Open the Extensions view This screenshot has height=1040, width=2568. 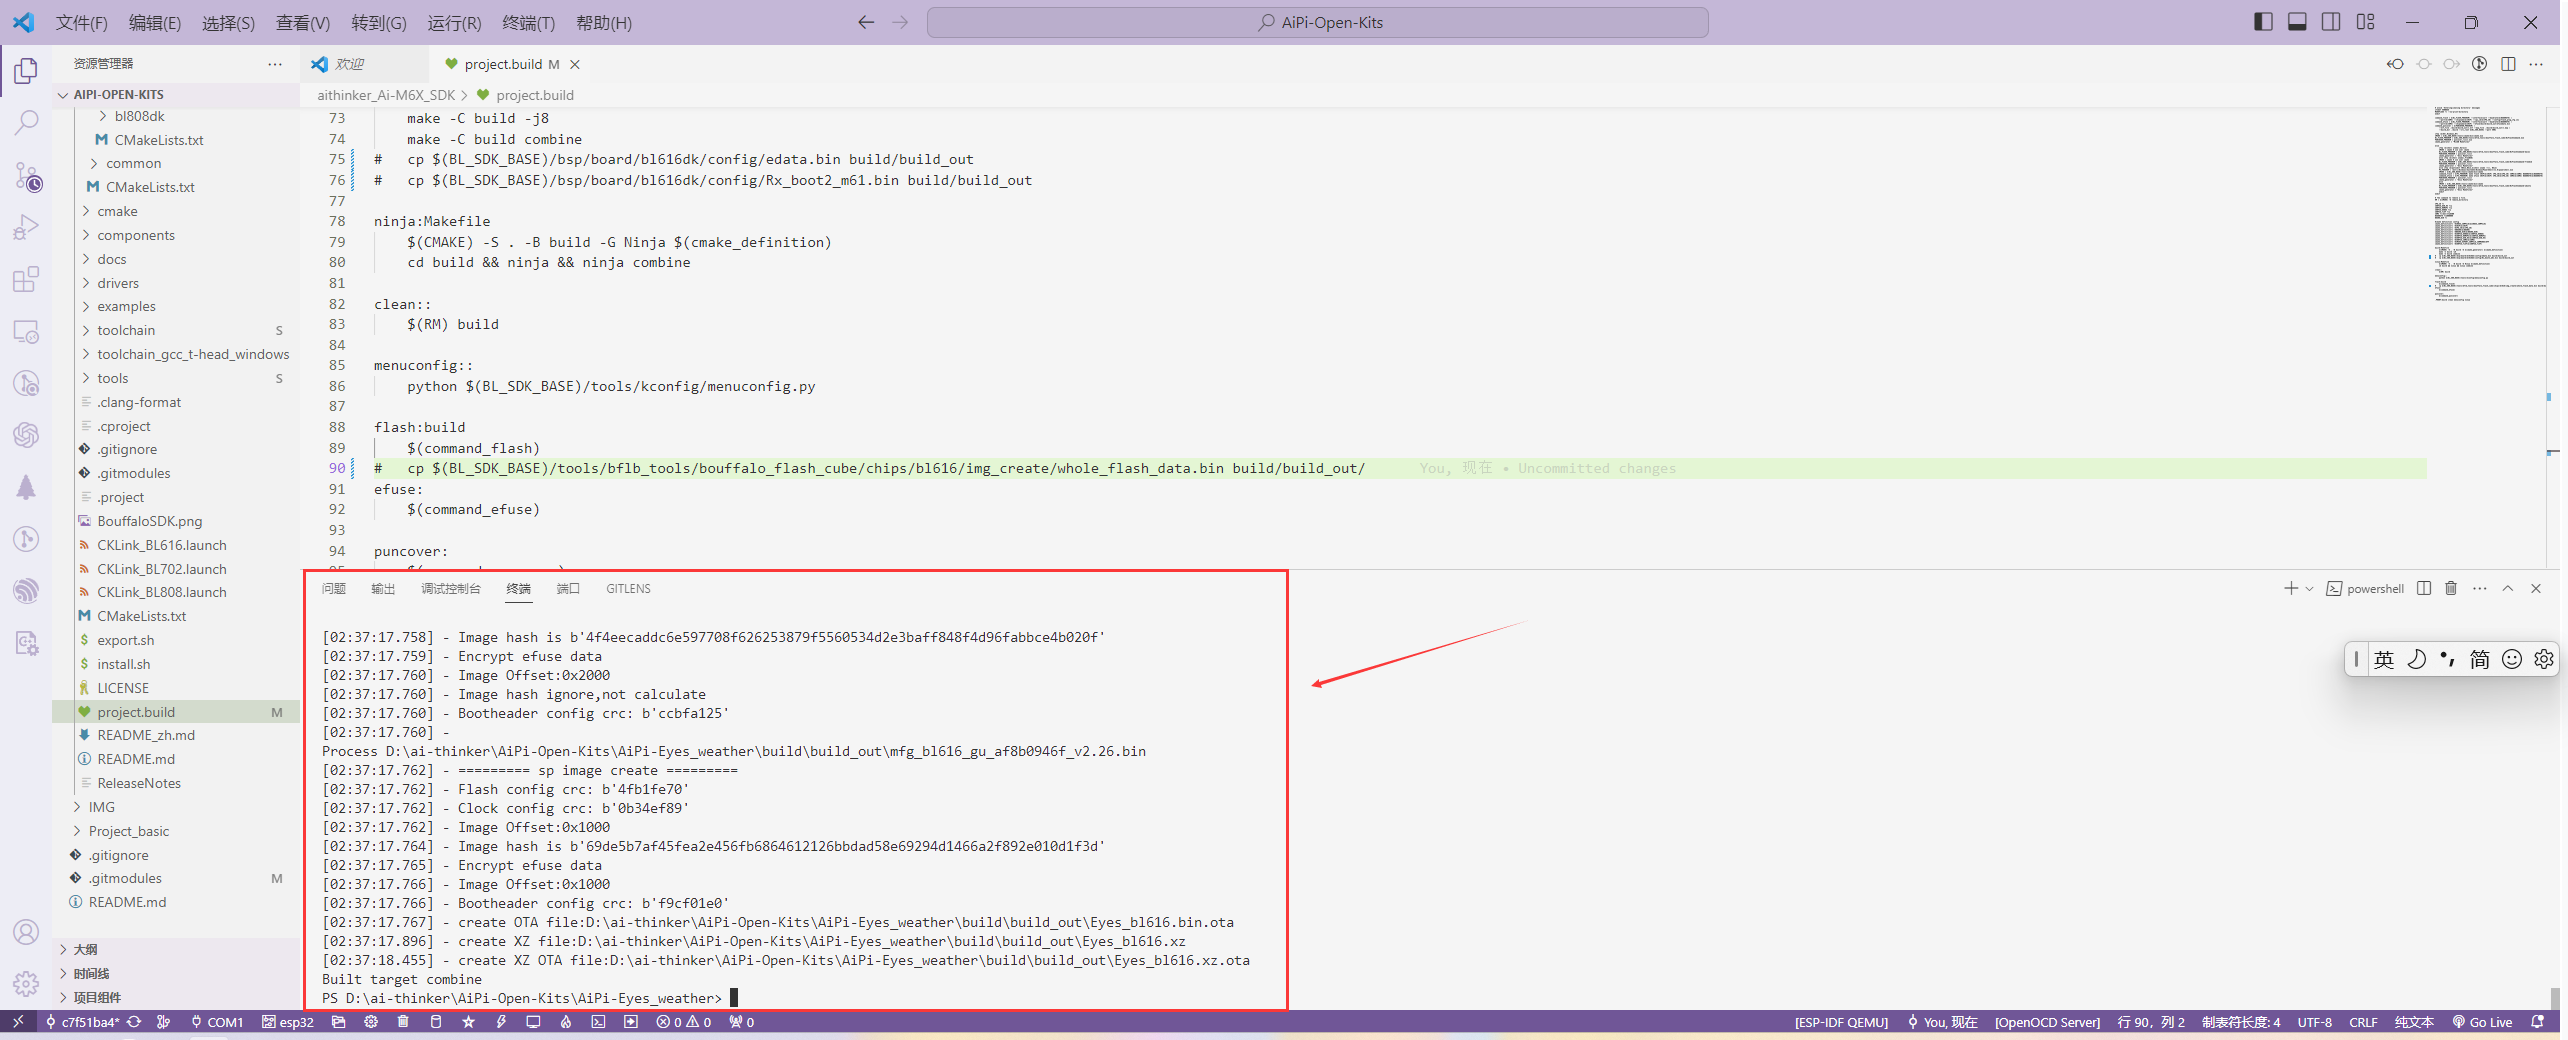(26, 280)
